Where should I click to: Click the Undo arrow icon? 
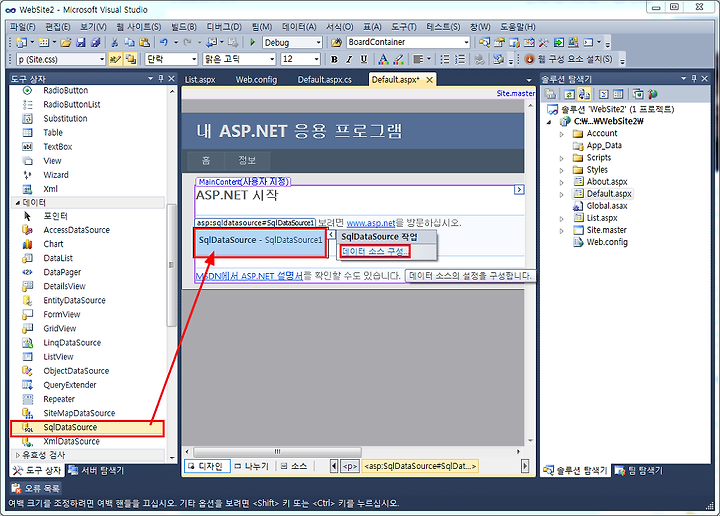coord(164,43)
